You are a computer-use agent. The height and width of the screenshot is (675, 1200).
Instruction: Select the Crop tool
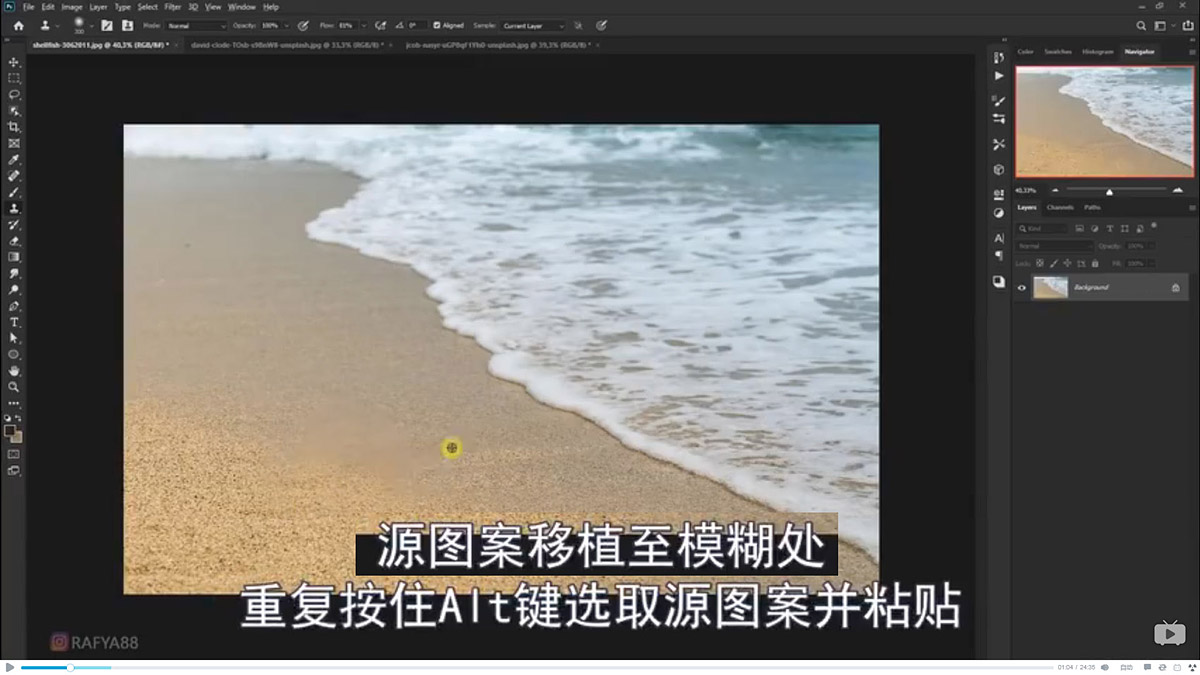[14, 127]
